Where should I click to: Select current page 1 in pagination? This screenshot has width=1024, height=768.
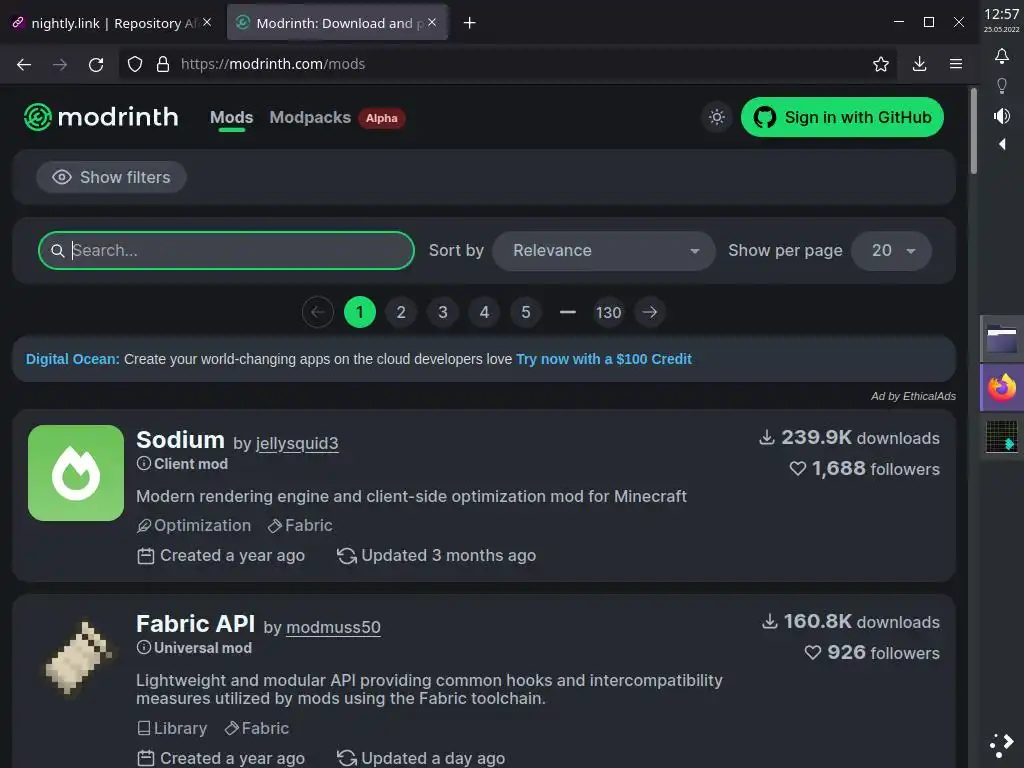(x=360, y=312)
